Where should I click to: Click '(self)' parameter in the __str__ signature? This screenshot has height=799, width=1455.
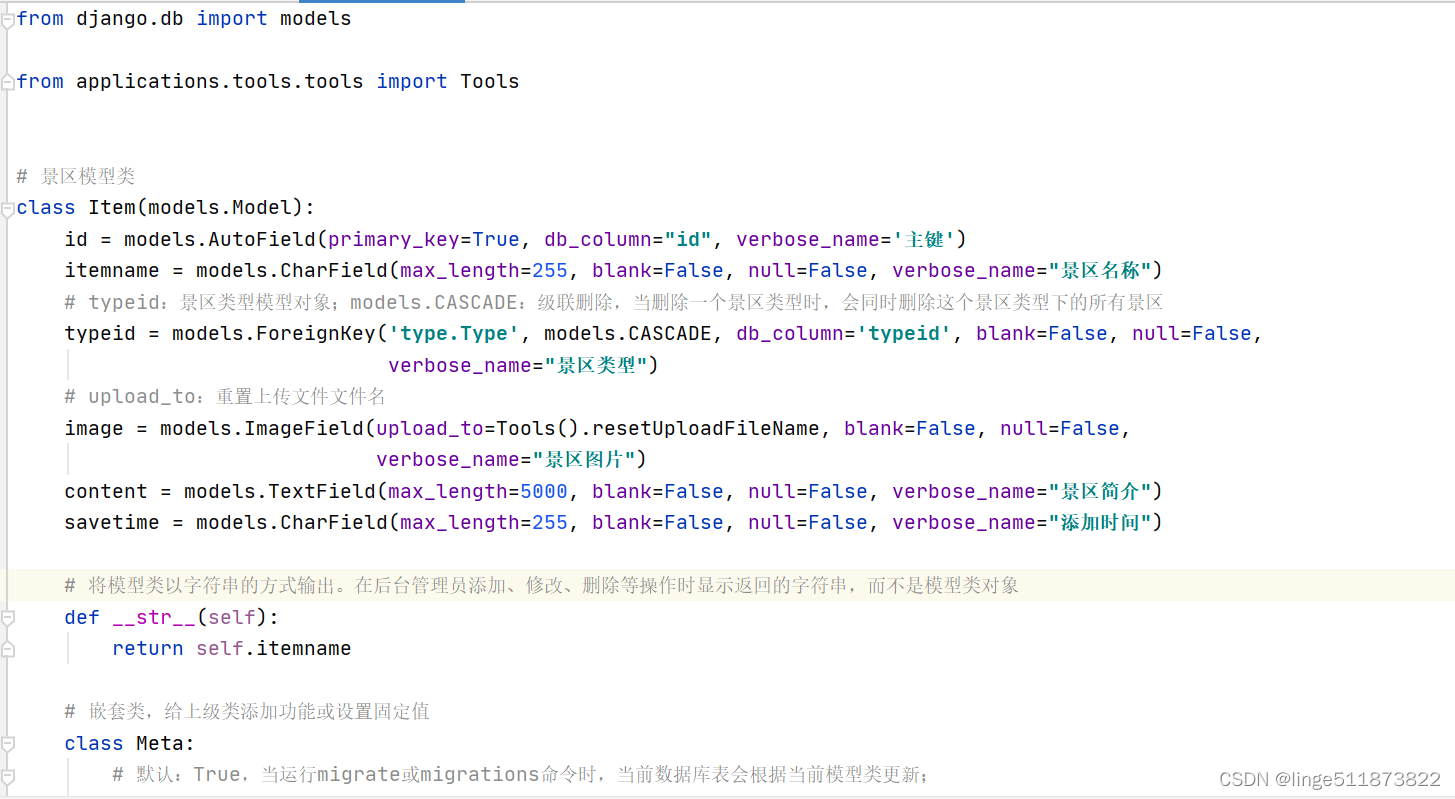pyautogui.click(x=232, y=618)
